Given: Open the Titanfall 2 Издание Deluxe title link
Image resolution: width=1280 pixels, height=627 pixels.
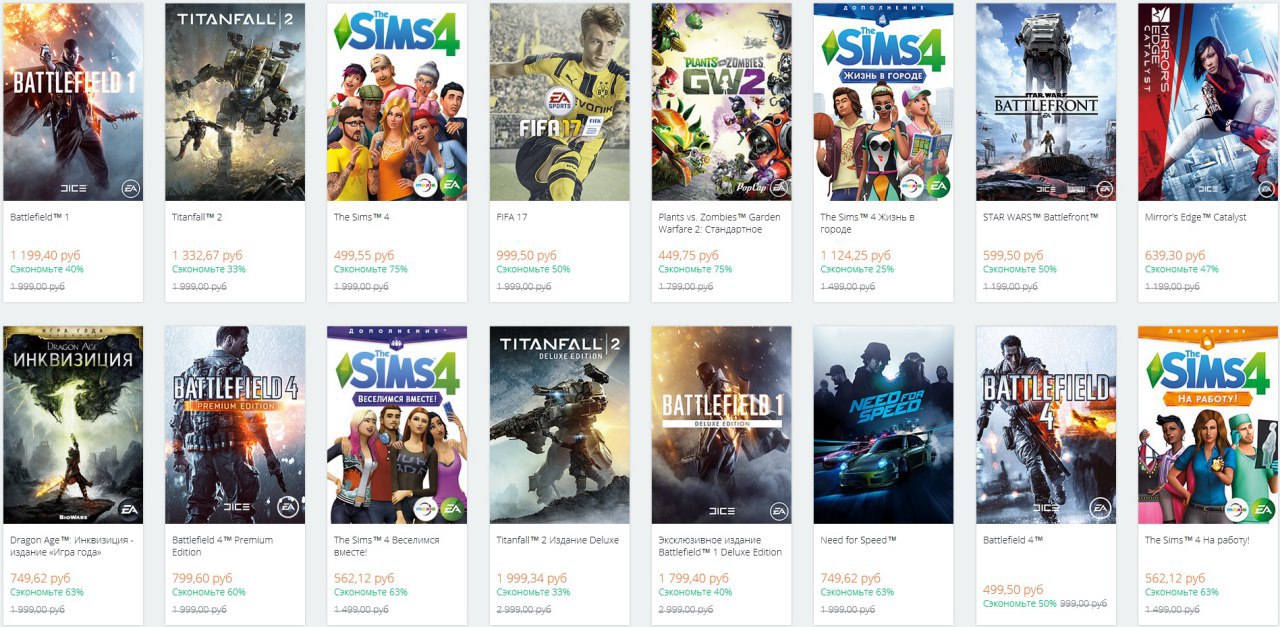Looking at the screenshot, I should click(557, 540).
